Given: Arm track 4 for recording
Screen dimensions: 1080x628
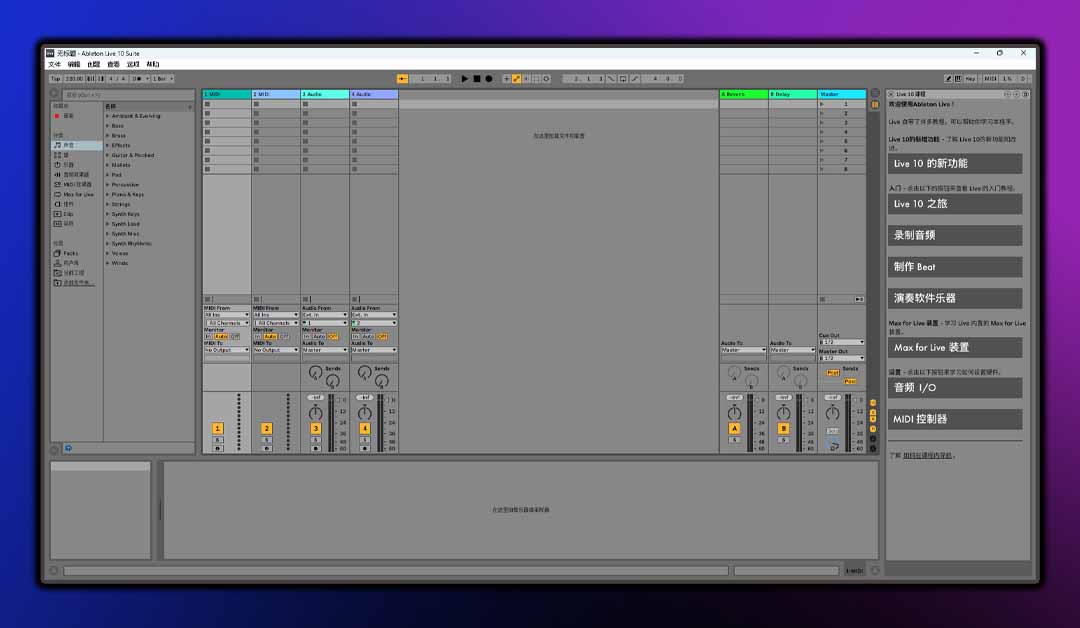Looking at the screenshot, I should pyautogui.click(x=365, y=448).
